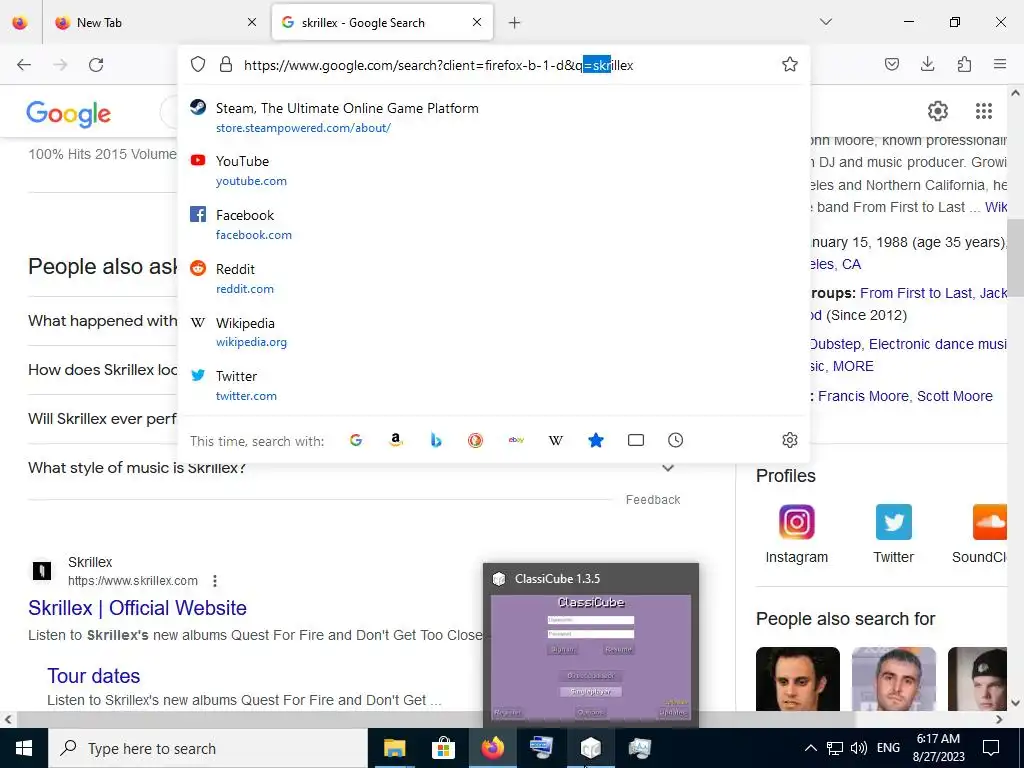Choose Reddit suggestion in URL dropdown
1024x768 pixels.
click(x=494, y=278)
